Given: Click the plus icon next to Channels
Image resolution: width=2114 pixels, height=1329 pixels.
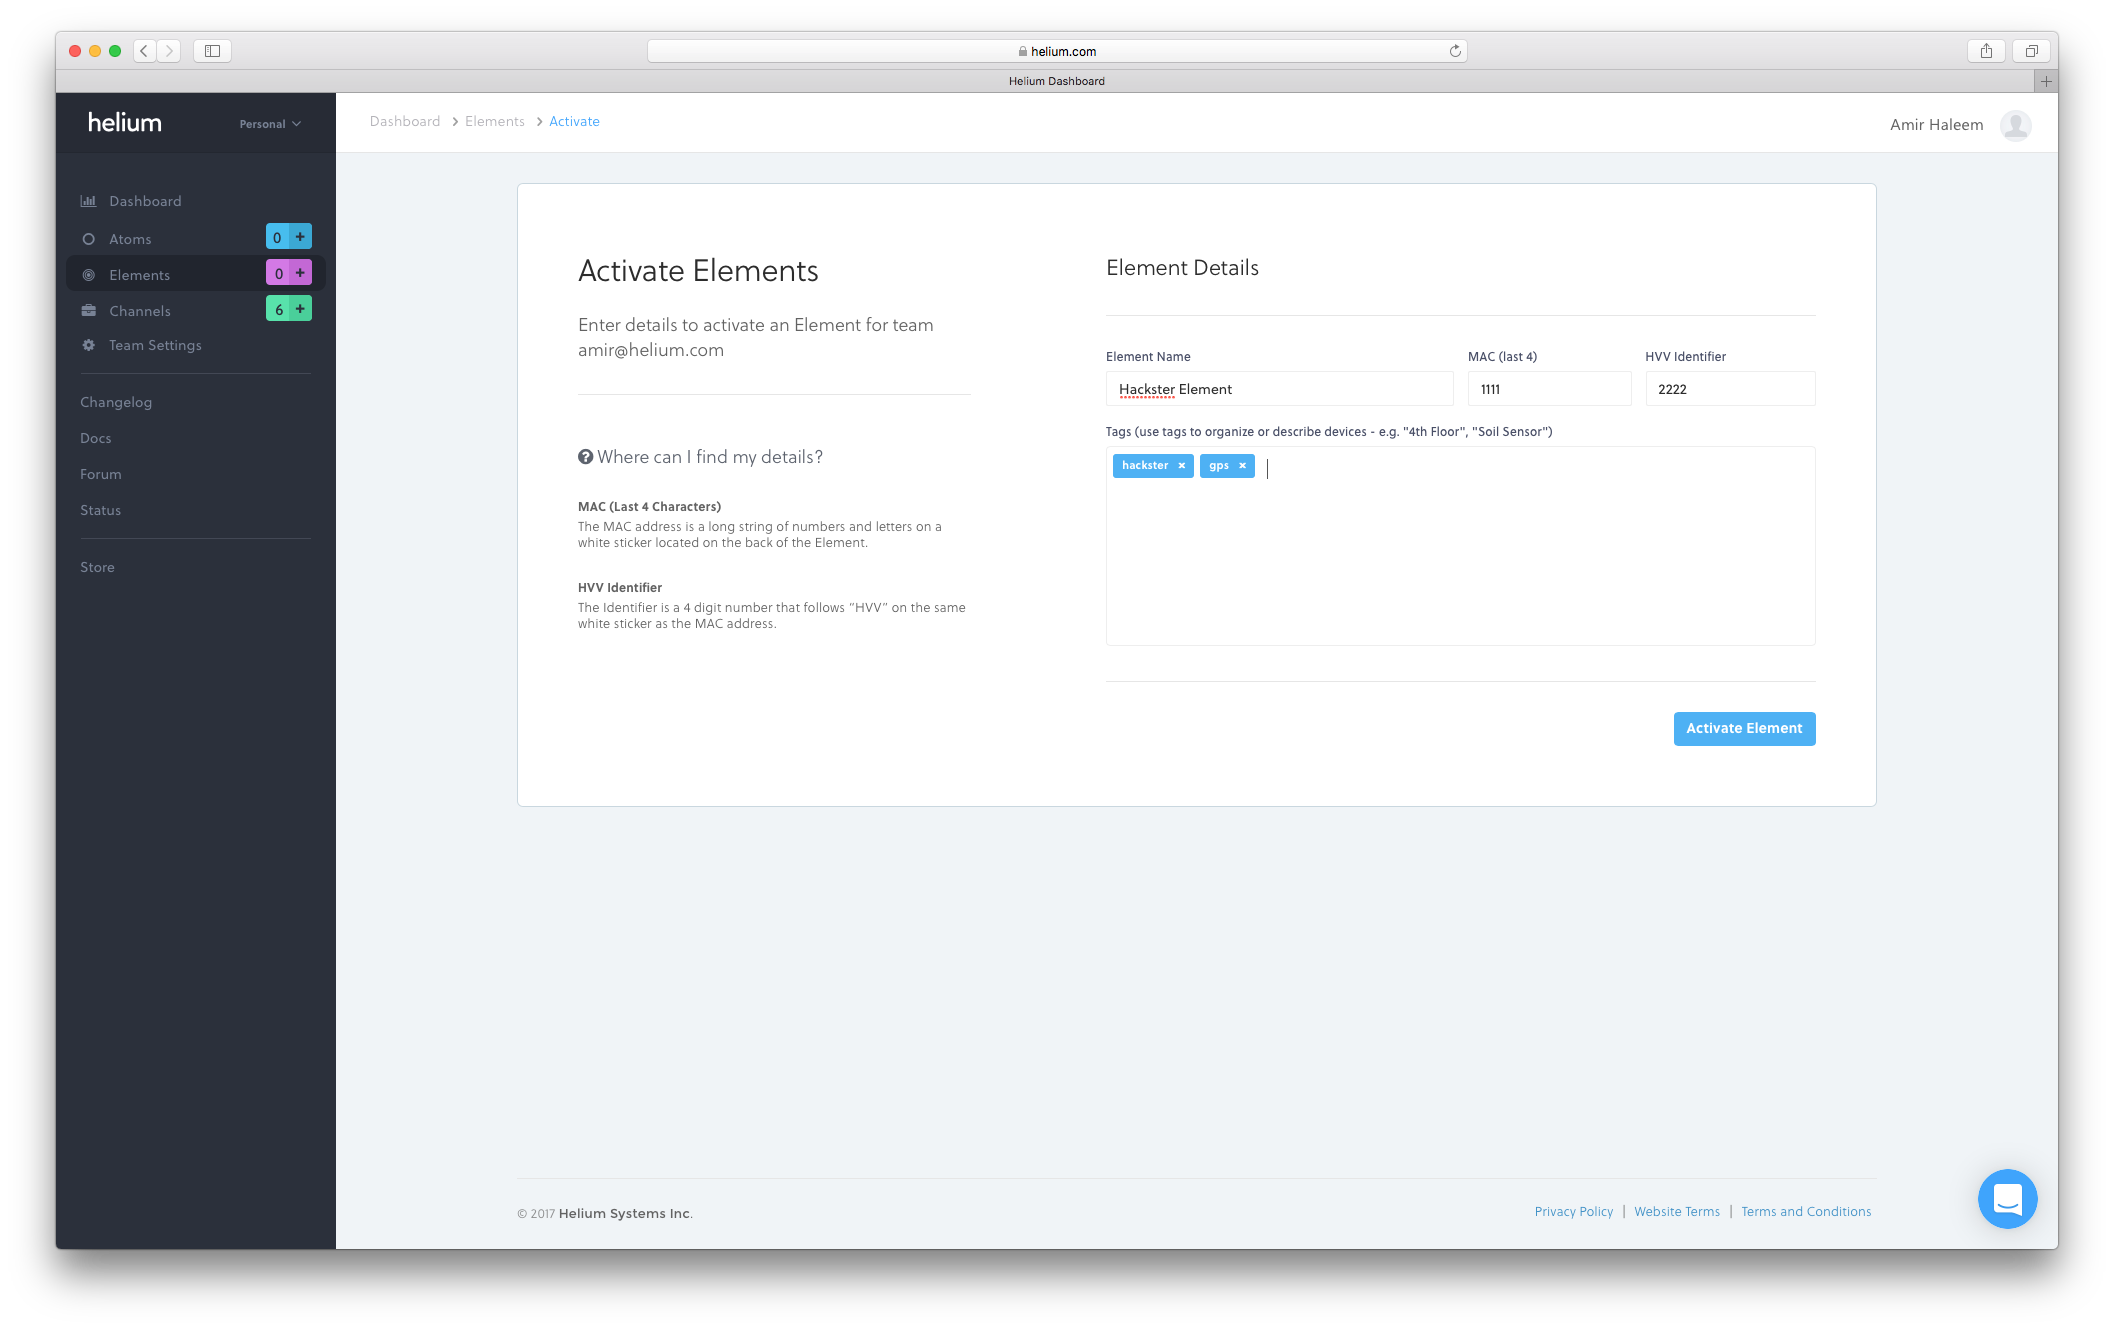Looking at the screenshot, I should 300,309.
